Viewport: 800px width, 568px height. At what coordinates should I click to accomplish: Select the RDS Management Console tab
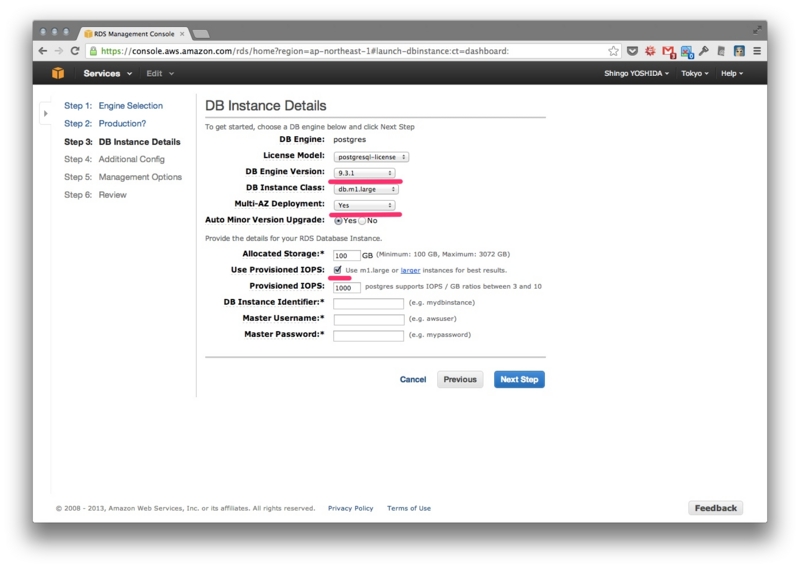tap(134, 34)
